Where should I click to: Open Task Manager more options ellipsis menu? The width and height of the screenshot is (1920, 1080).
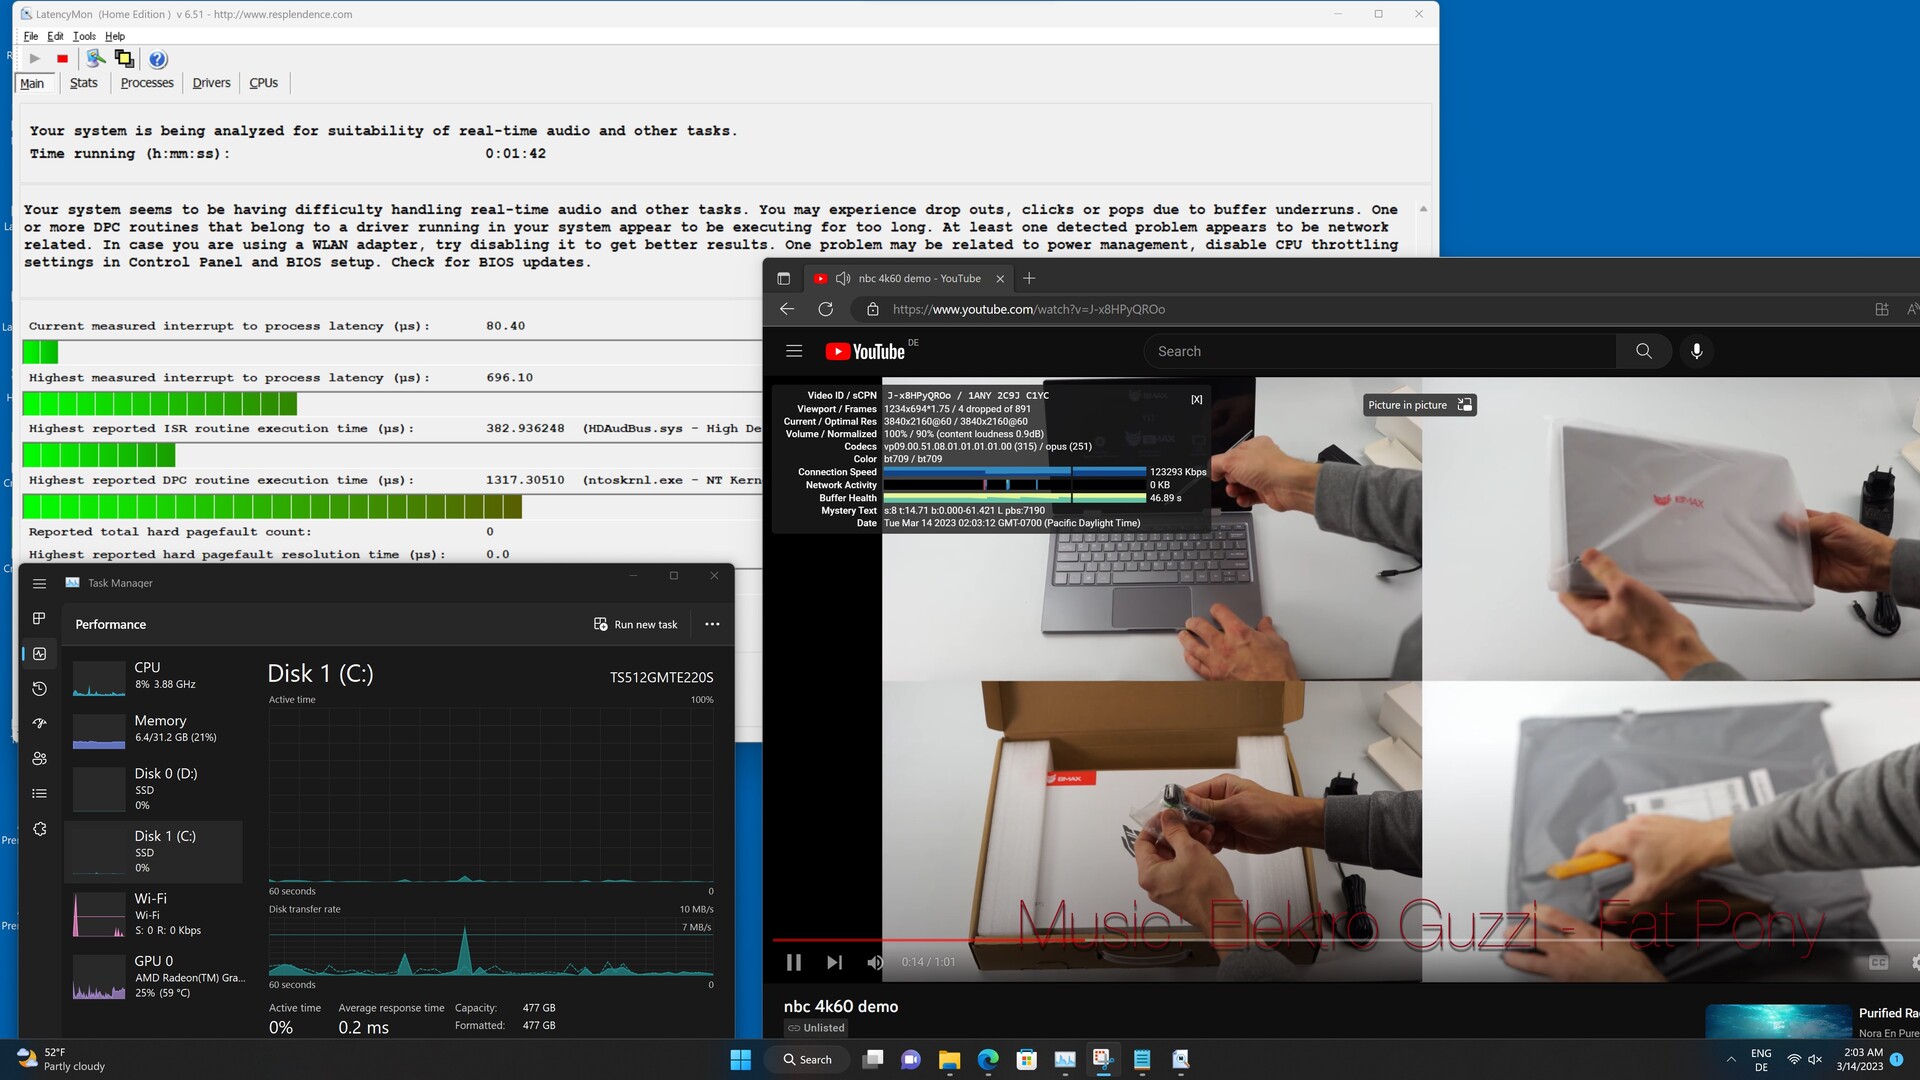712,624
